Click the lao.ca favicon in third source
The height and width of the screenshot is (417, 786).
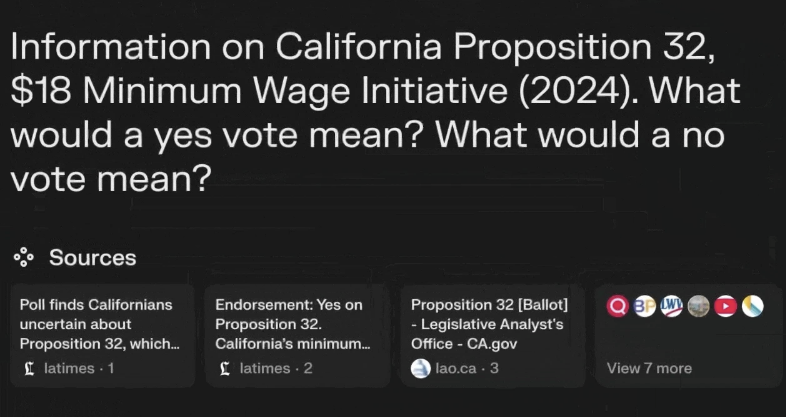(421, 368)
